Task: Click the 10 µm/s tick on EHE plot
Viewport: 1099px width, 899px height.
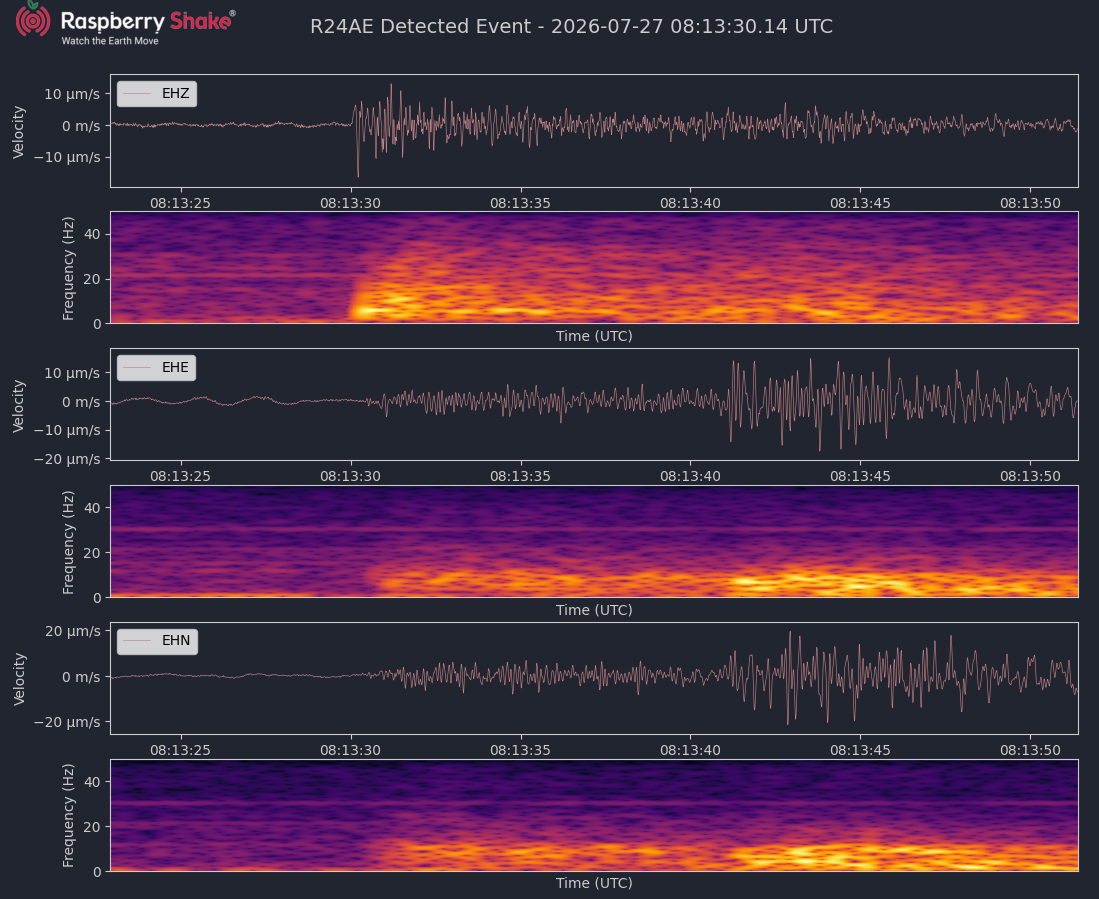Action: [71, 373]
